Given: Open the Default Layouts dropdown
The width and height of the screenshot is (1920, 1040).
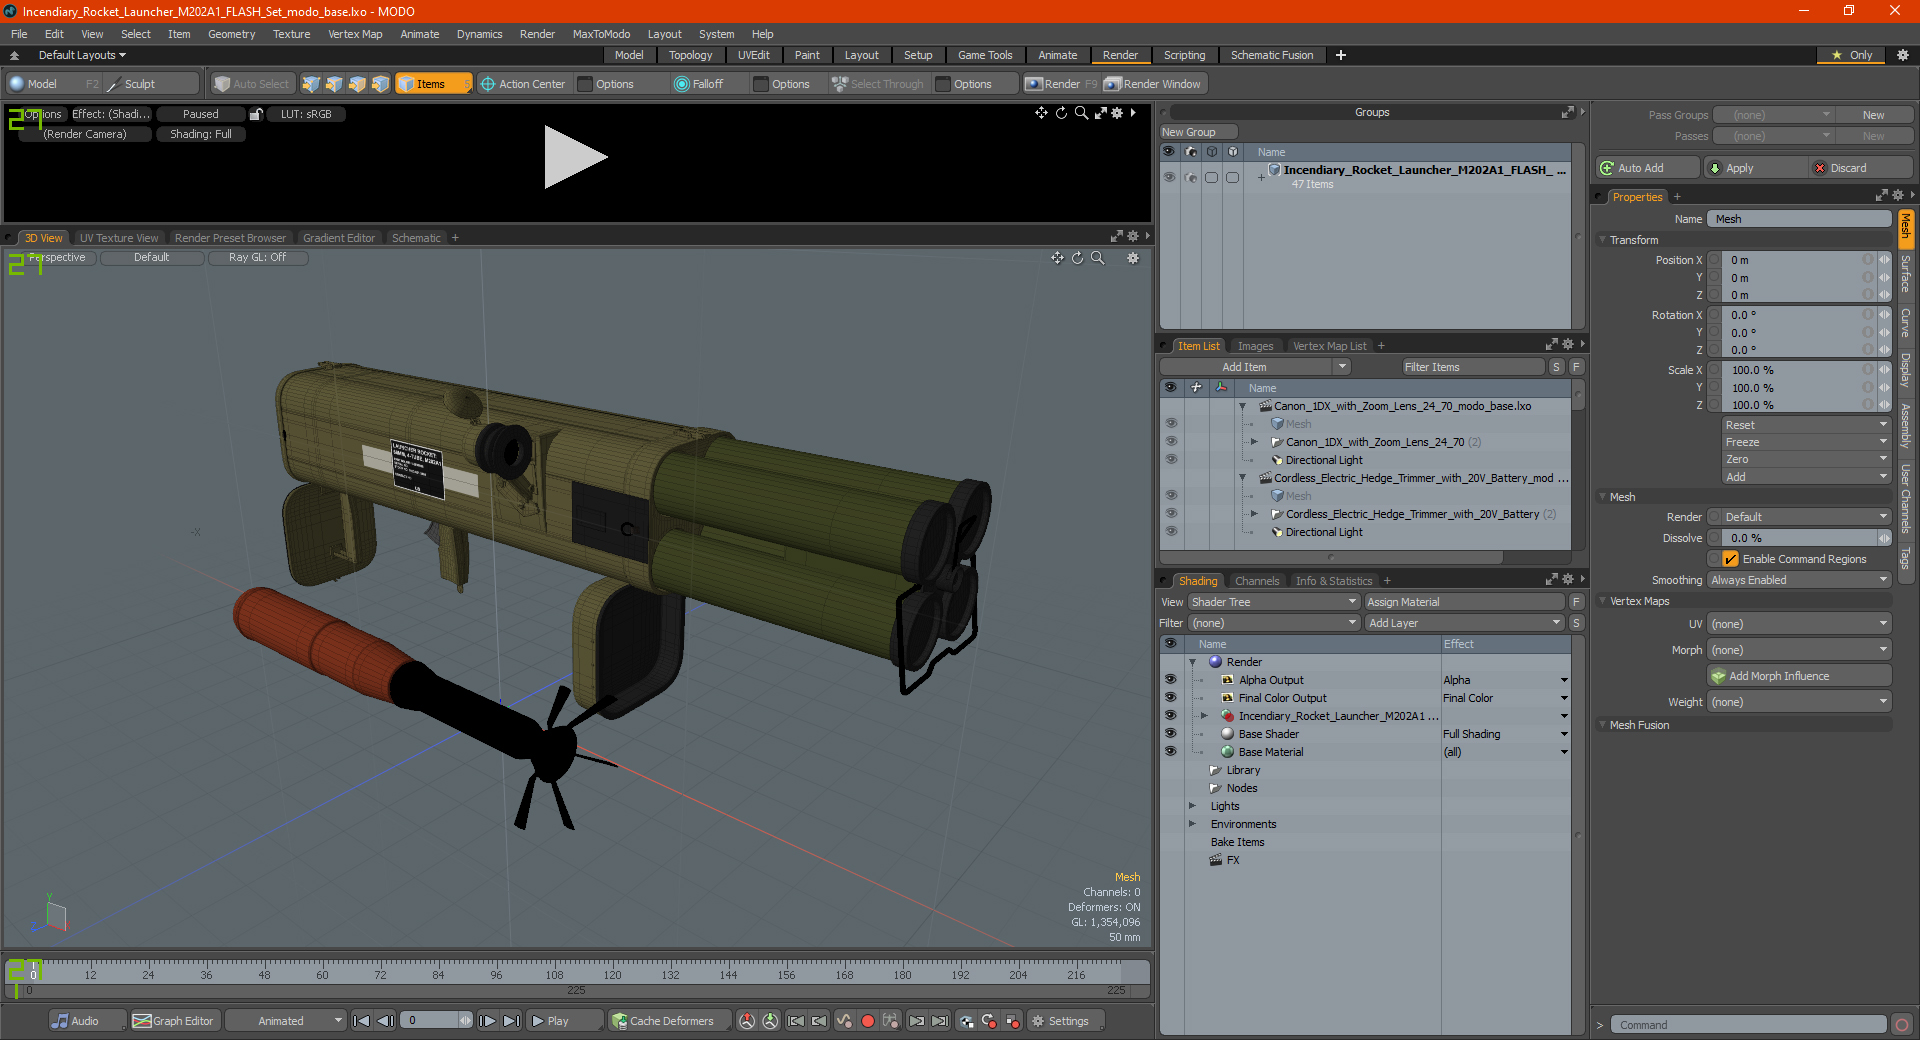Looking at the screenshot, I should (82, 55).
